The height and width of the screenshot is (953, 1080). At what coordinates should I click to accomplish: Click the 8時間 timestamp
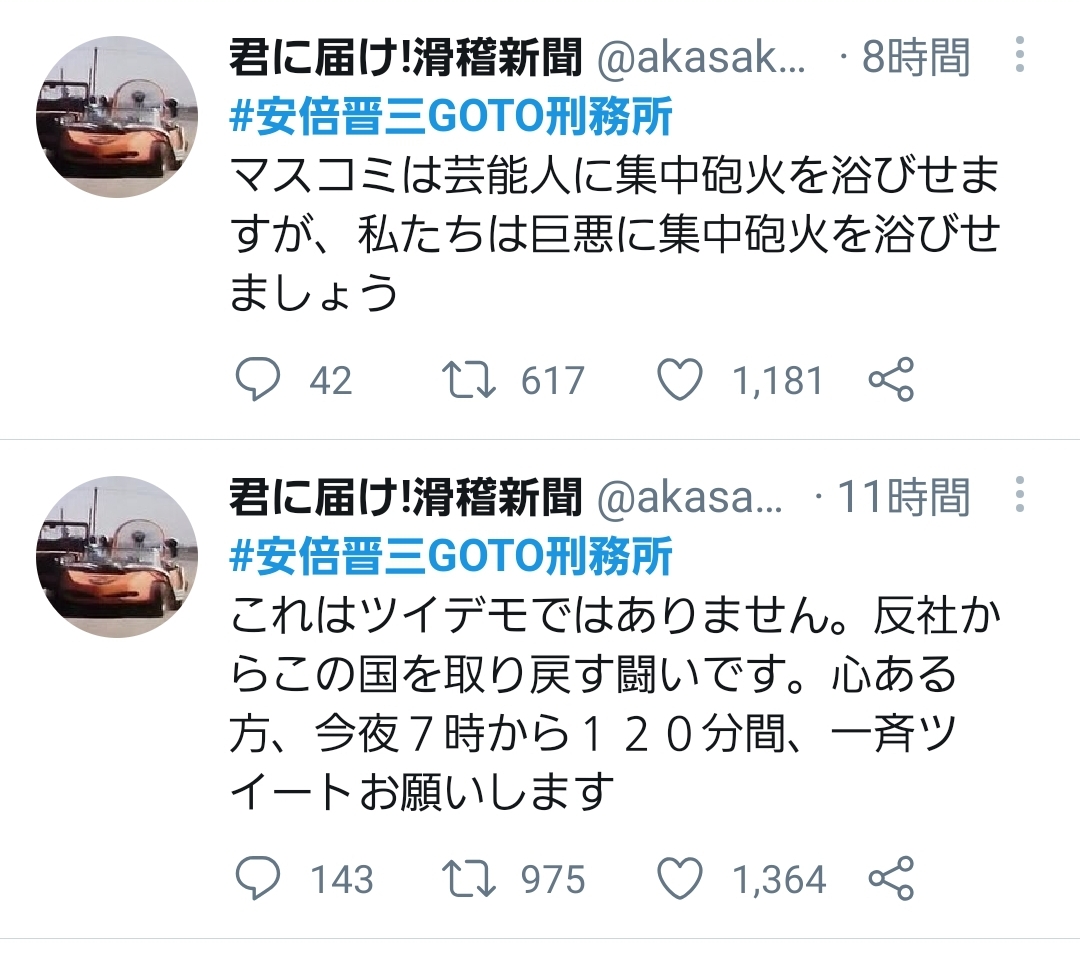917,60
